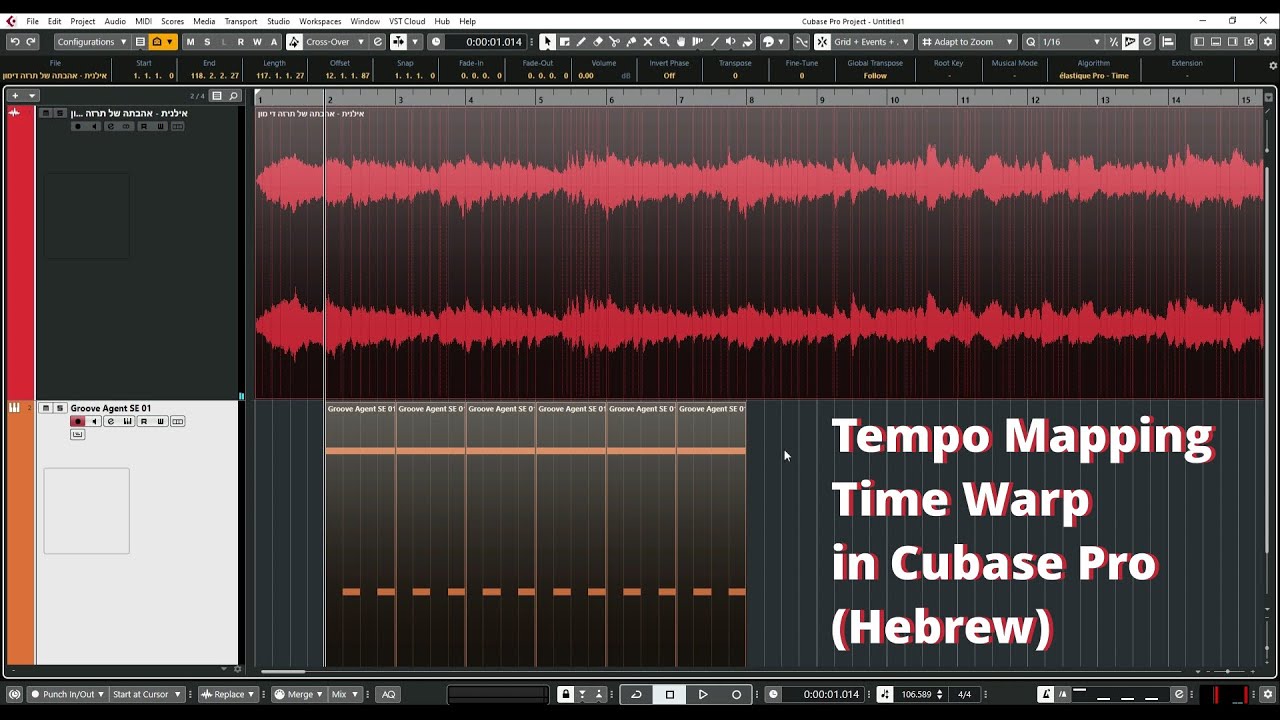Screen dimensions: 1280x720
Task: Click the transport Record button
Action: coord(737,694)
